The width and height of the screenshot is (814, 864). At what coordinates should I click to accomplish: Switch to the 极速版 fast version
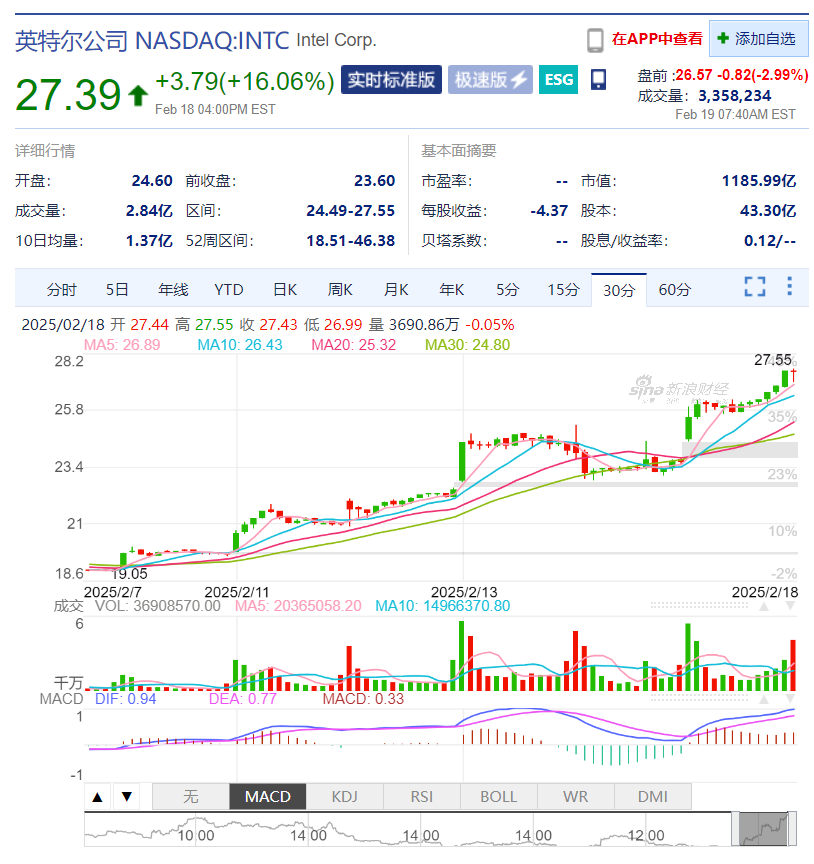490,80
